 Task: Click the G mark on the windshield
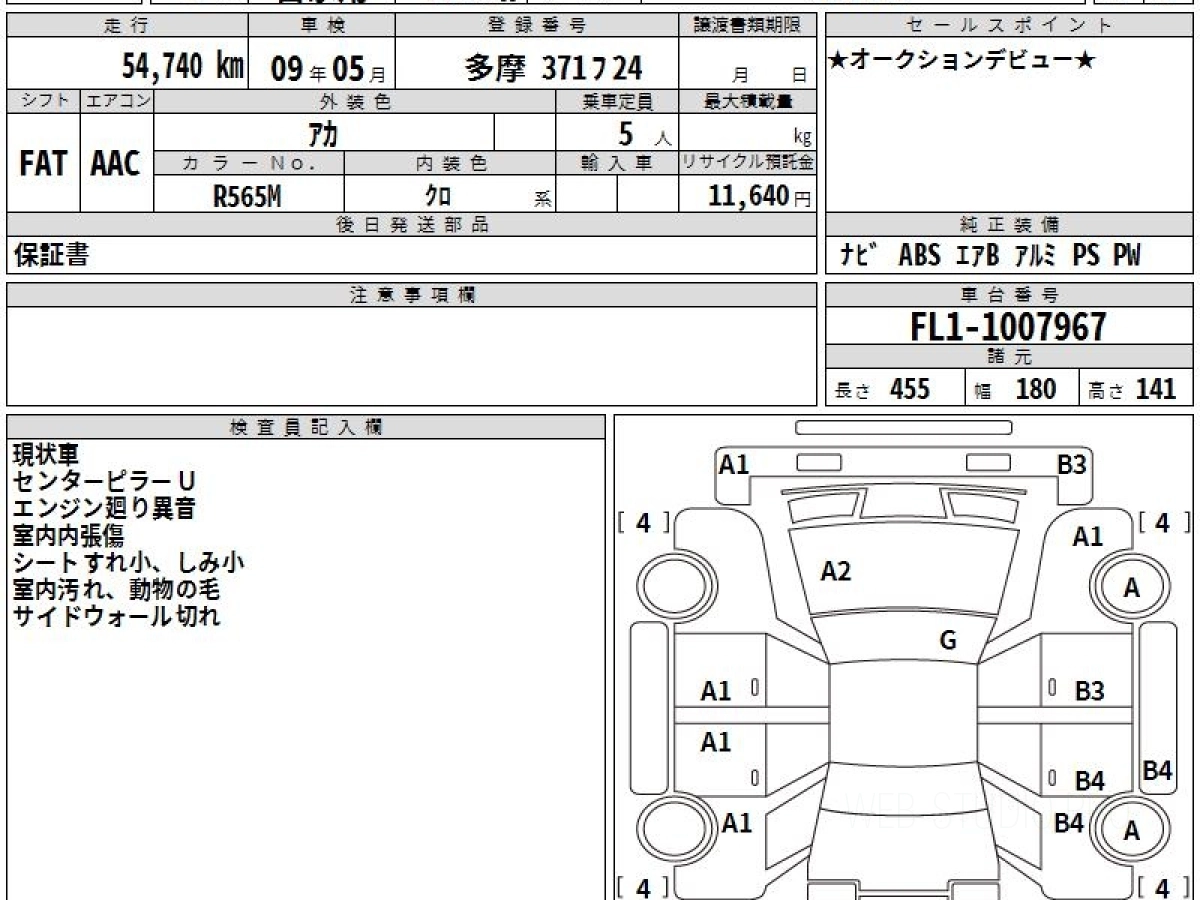click(x=948, y=641)
